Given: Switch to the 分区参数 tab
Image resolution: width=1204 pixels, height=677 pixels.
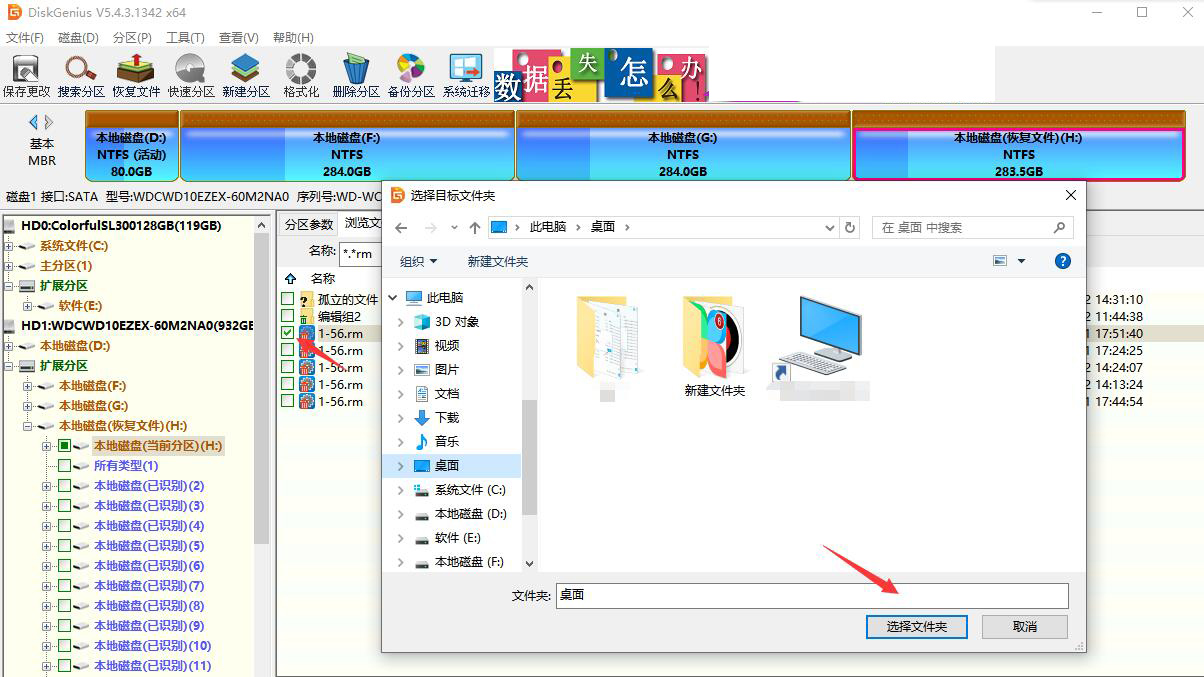Looking at the screenshot, I should pos(307,224).
